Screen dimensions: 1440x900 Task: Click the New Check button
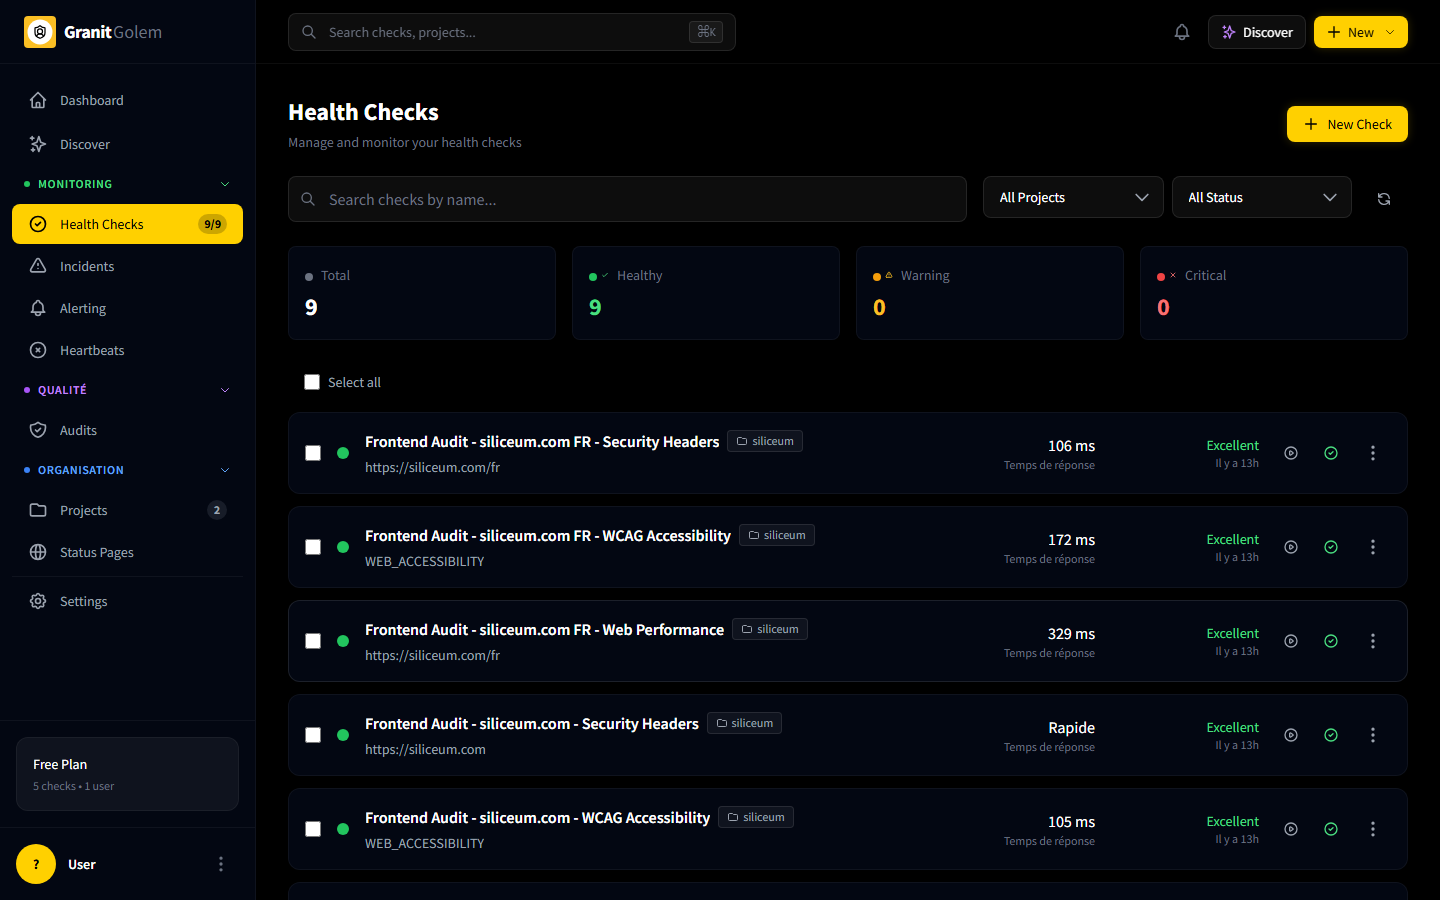pos(1347,124)
